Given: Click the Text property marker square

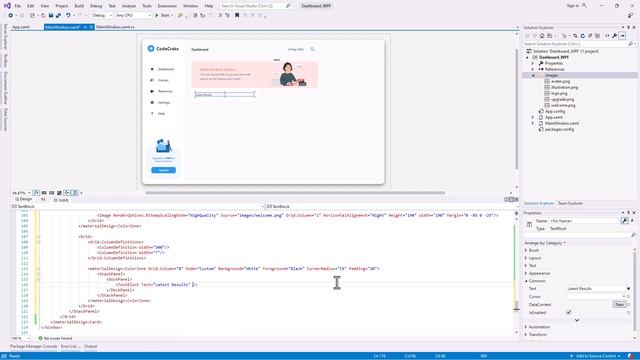Looking at the screenshot, I should (x=629, y=289).
